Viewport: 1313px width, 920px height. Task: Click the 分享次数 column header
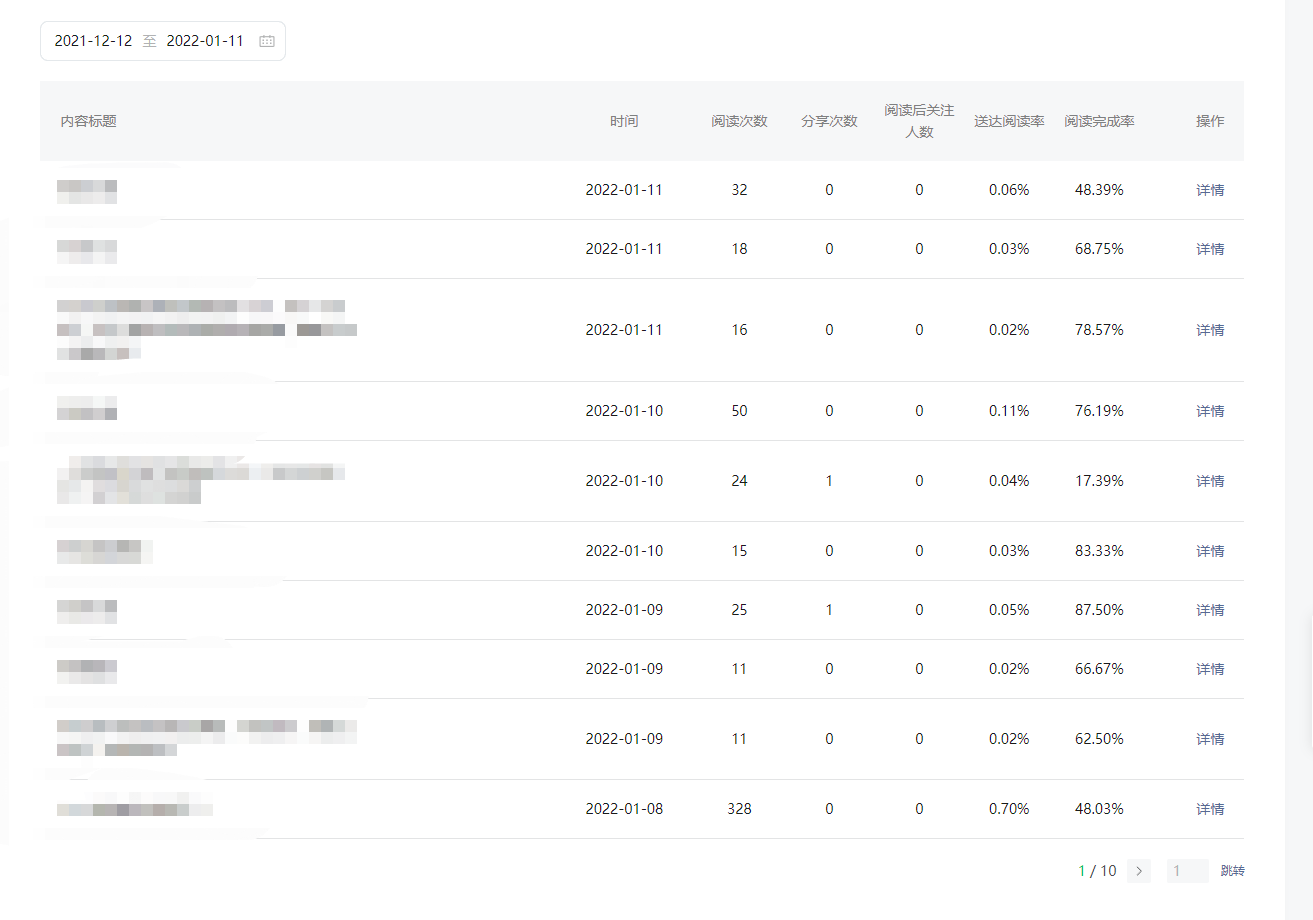click(829, 121)
